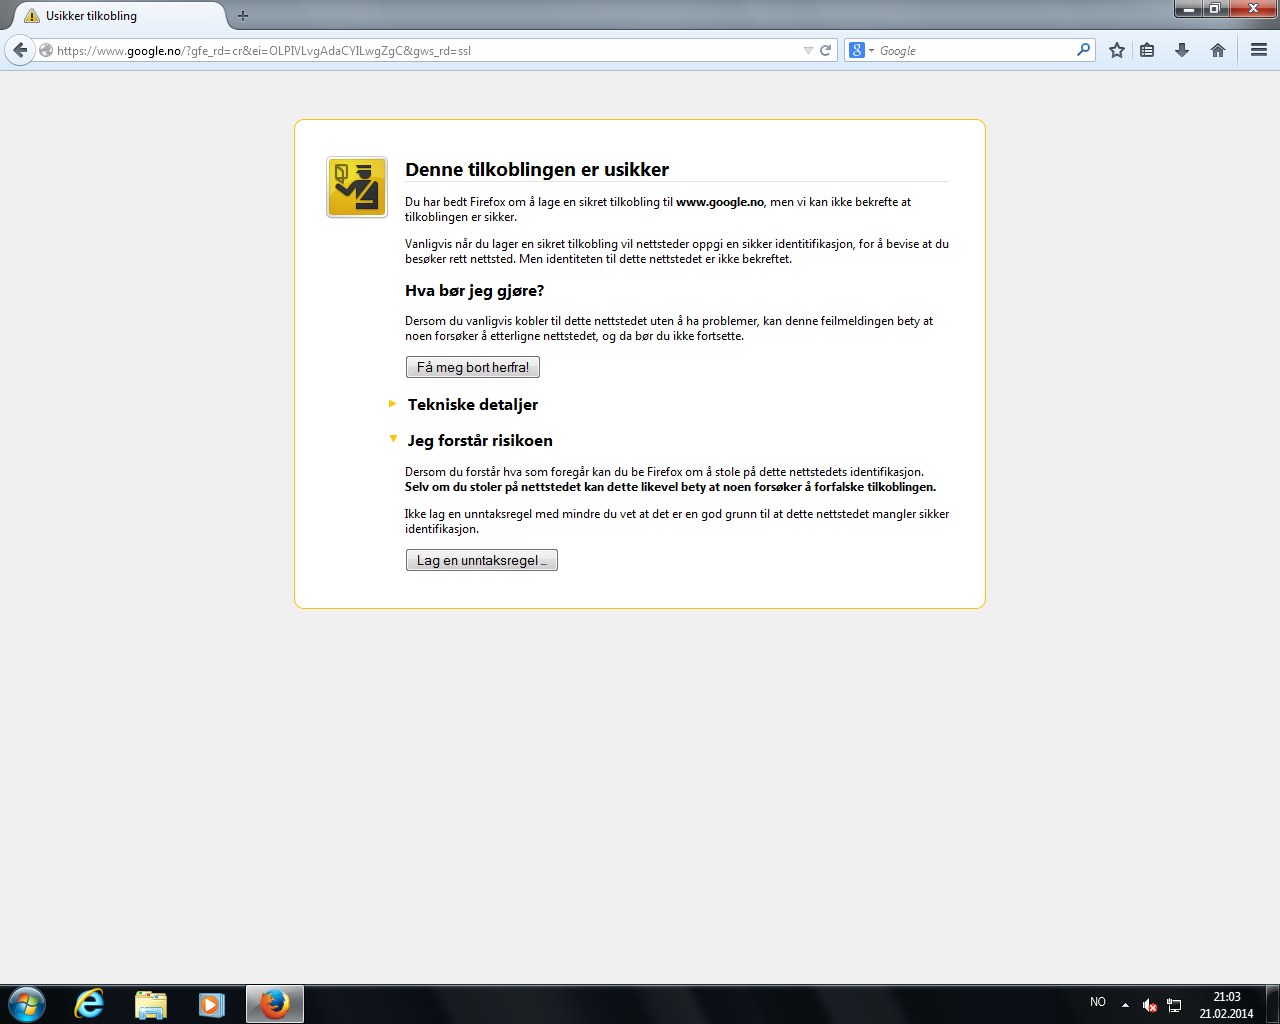Click the globe site identity icon
Image resolution: width=1280 pixels, height=1024 pixels.
(x=46, y=50)
